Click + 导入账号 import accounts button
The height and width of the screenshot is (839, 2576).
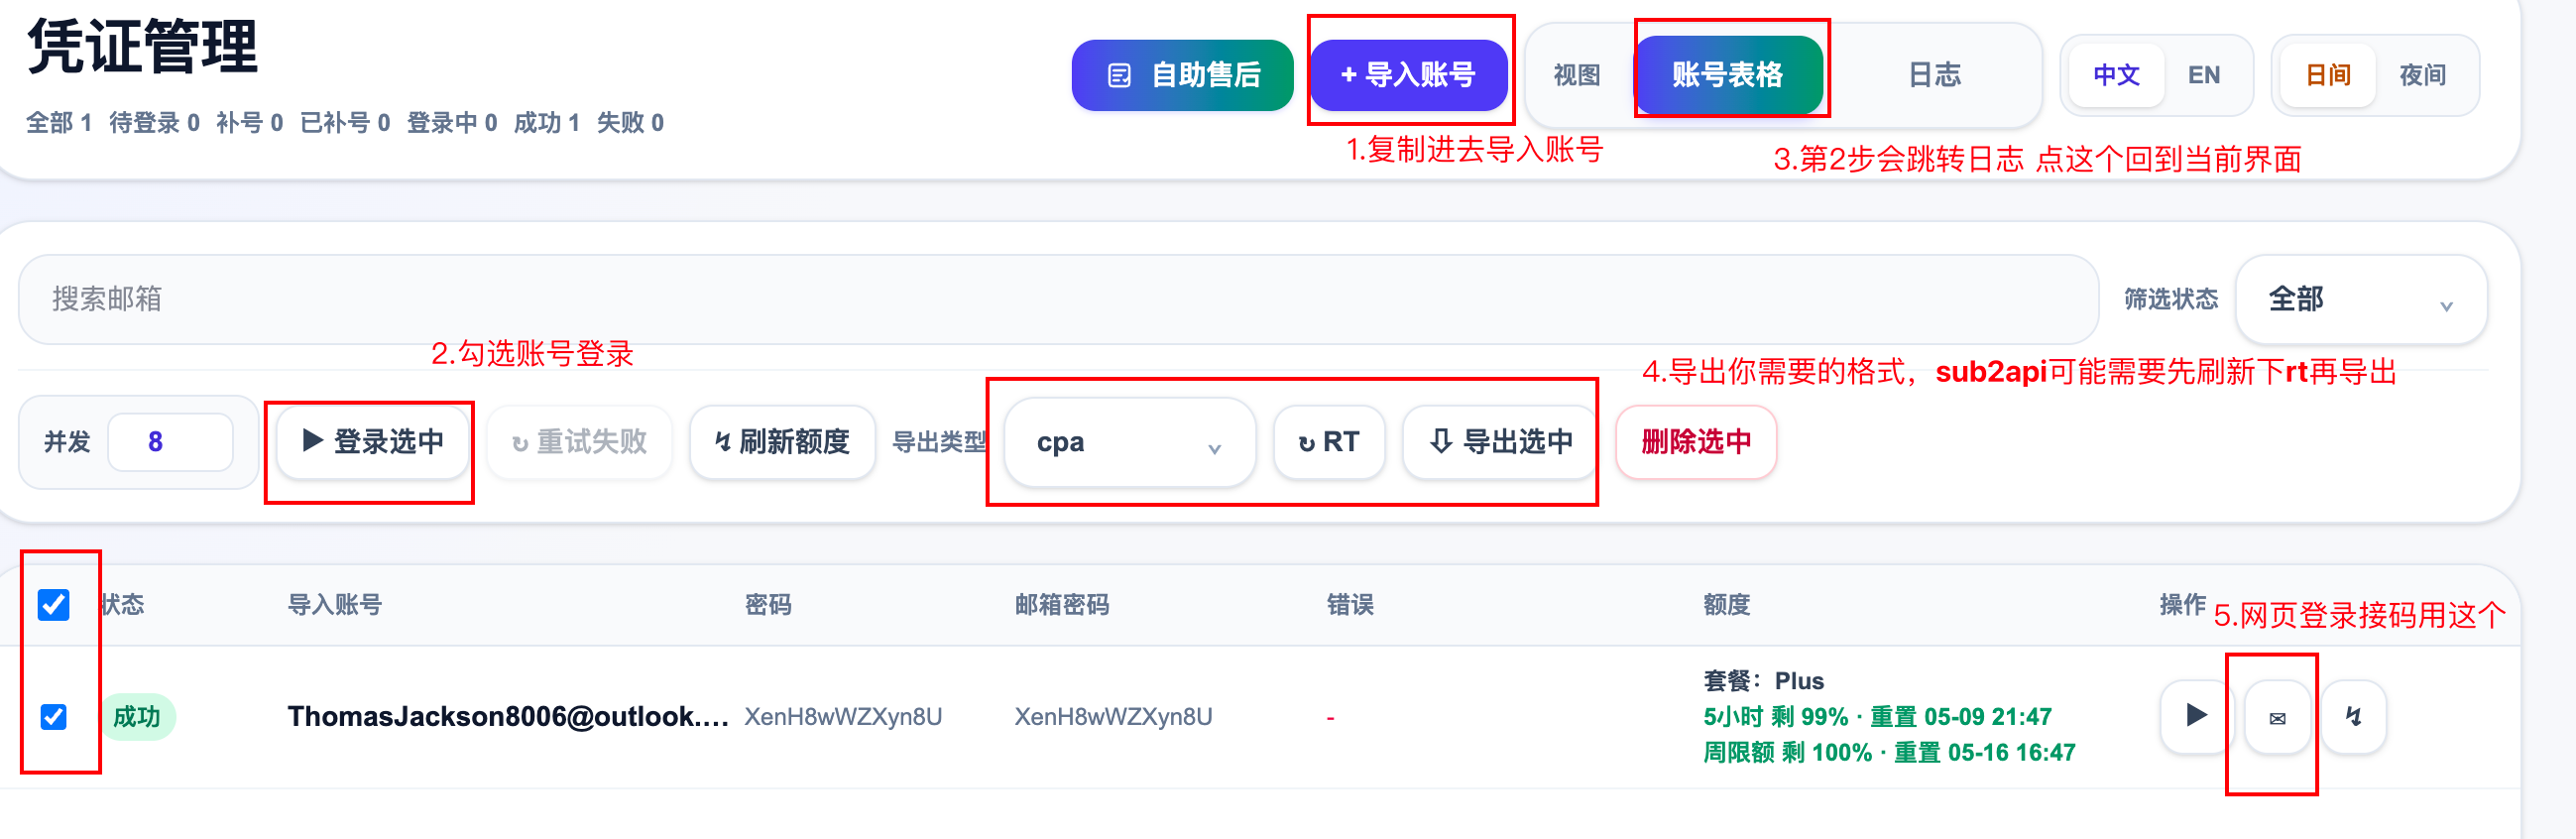tap(1409, 75)
